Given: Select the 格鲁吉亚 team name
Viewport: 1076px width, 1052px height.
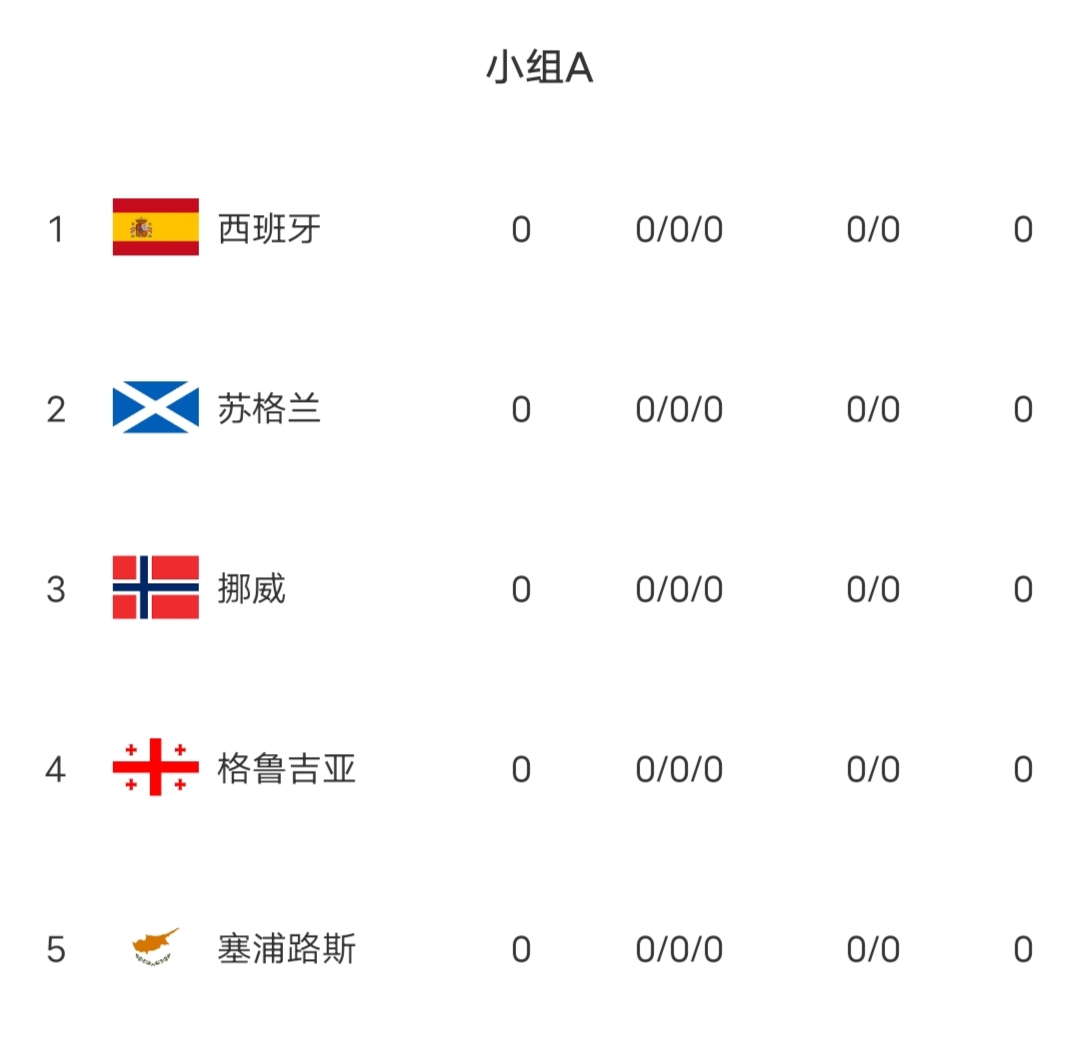Looking at the screenshot, I should [x=287, y=769].
